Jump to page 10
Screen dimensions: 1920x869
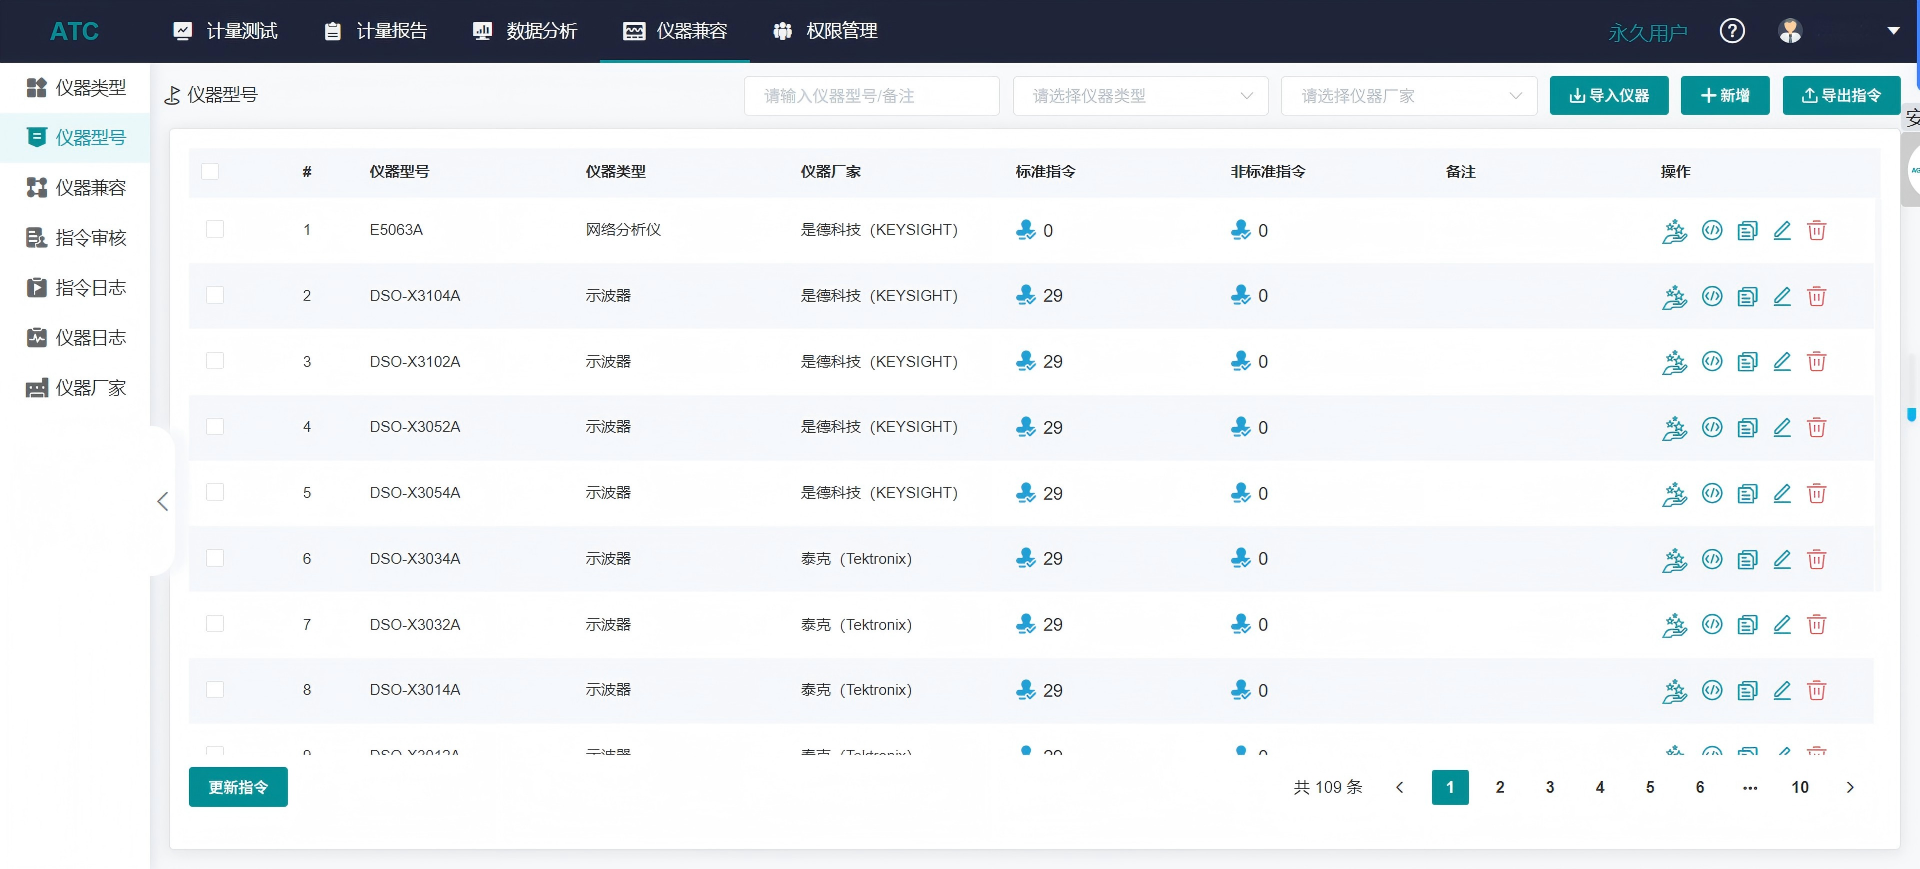(x=1800, y=788)
